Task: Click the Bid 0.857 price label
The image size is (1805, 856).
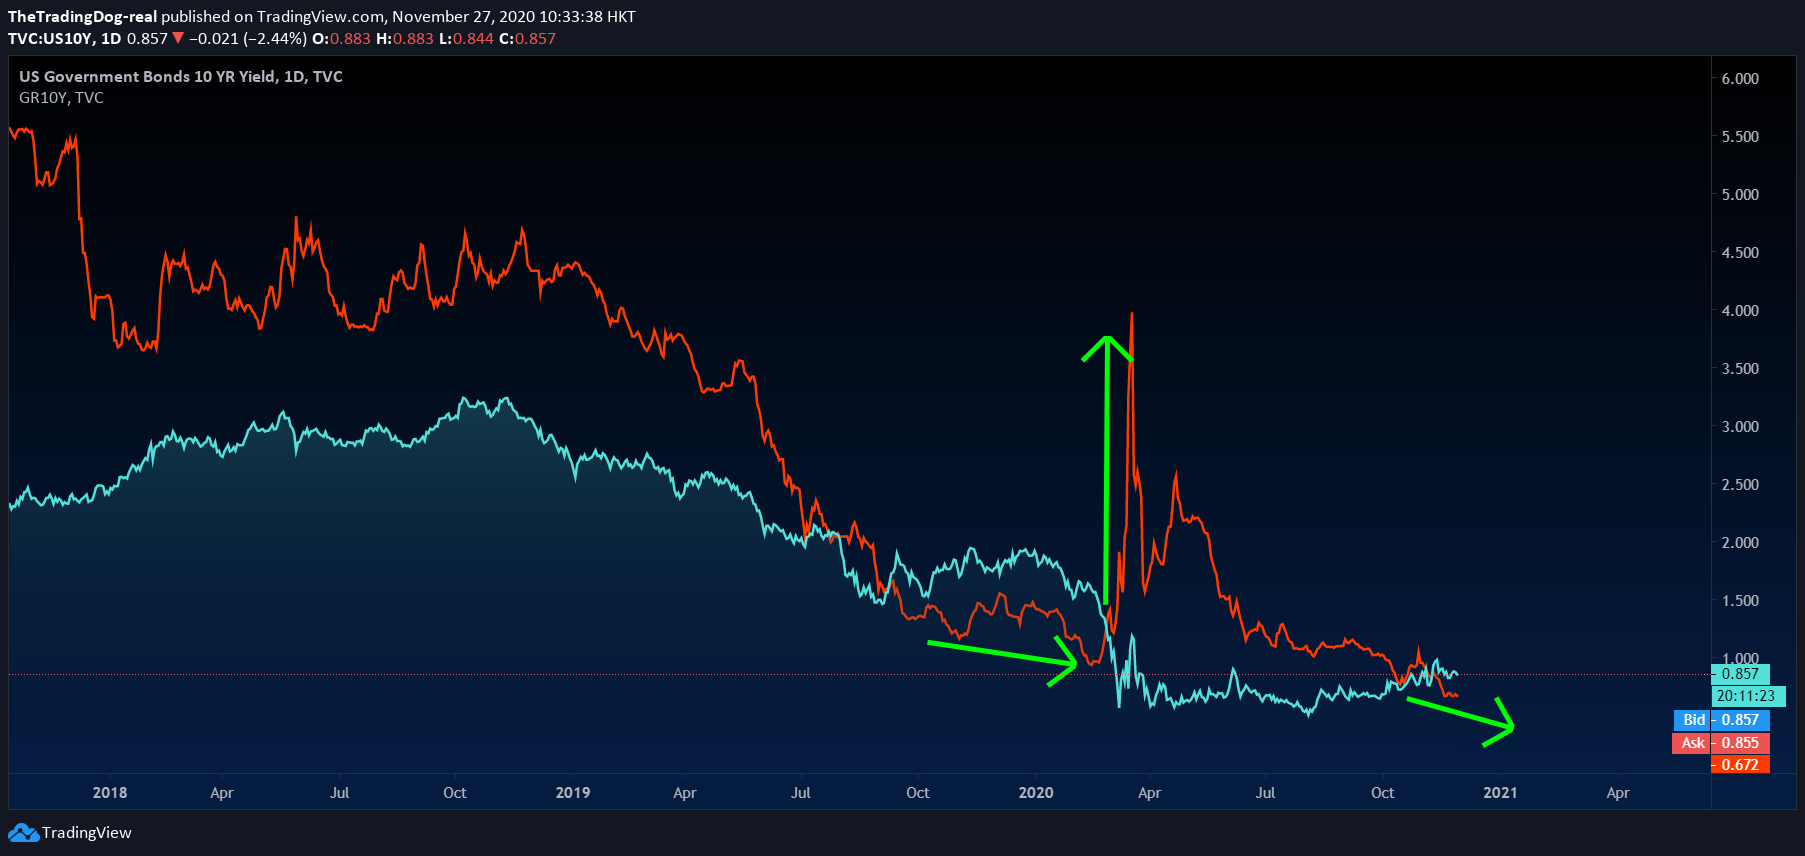Action: click(x=1721, y=720)
